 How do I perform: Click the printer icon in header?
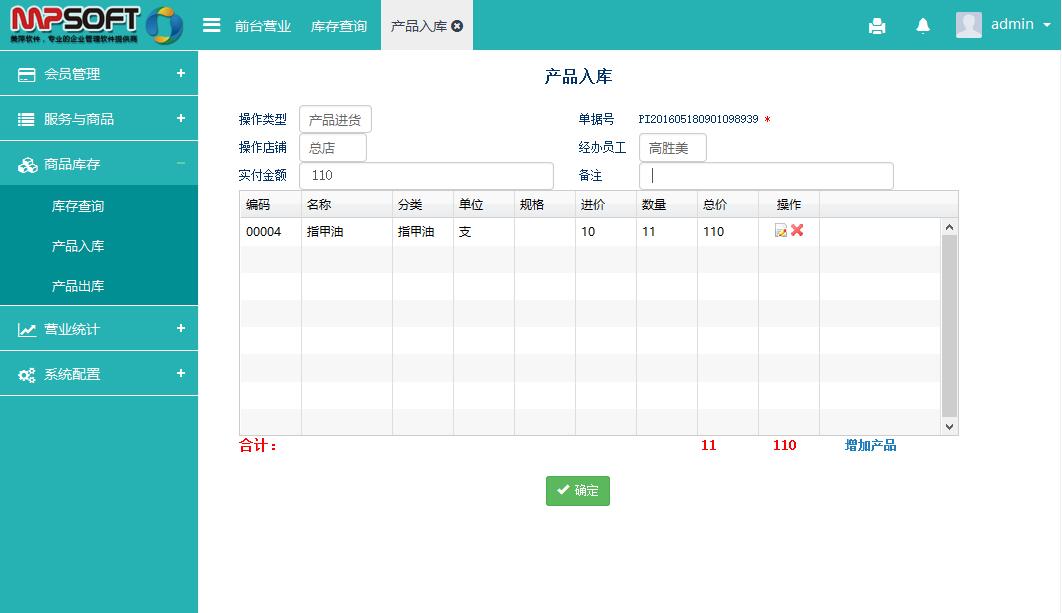tap(877, 26)
